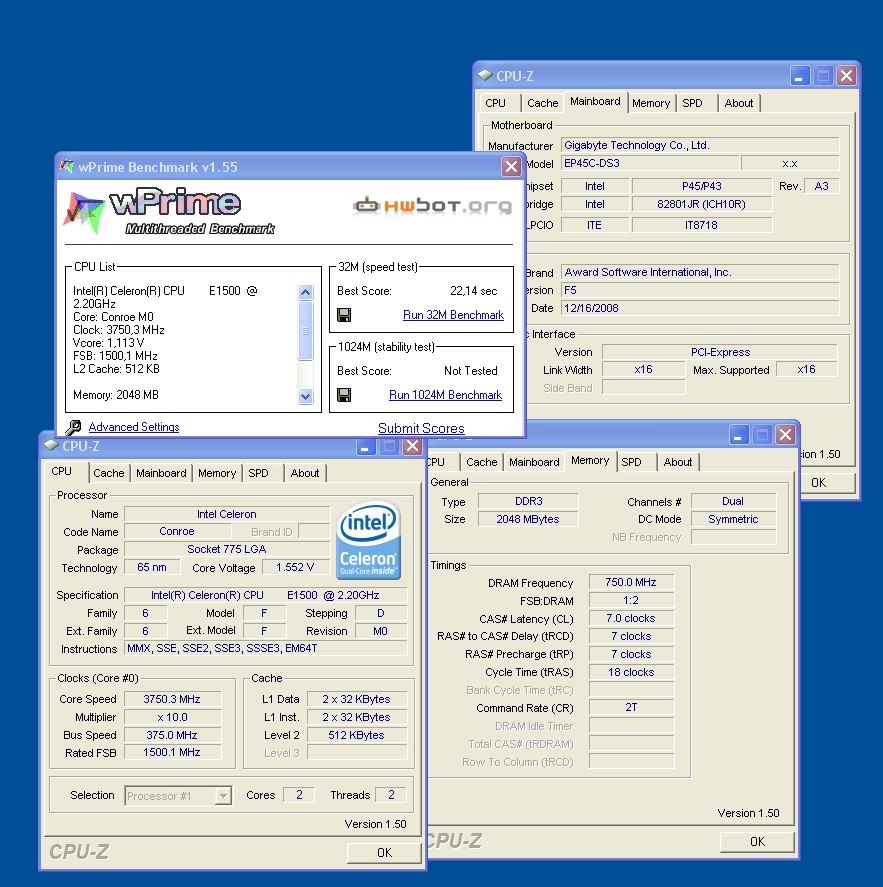Viewport: 883px width, 887px height.
Task: Click the Instructions MMX, SSE list field
Action: pos(265,648)
